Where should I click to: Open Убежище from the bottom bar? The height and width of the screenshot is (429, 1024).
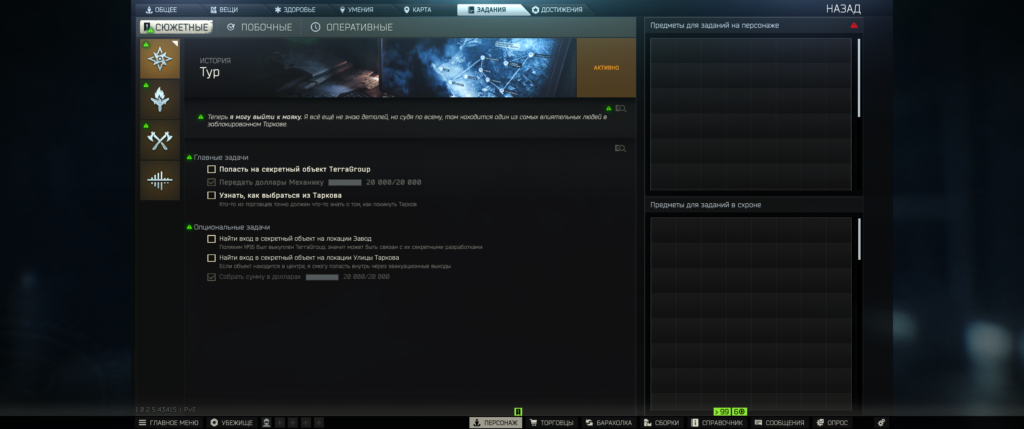click(232, 423)
